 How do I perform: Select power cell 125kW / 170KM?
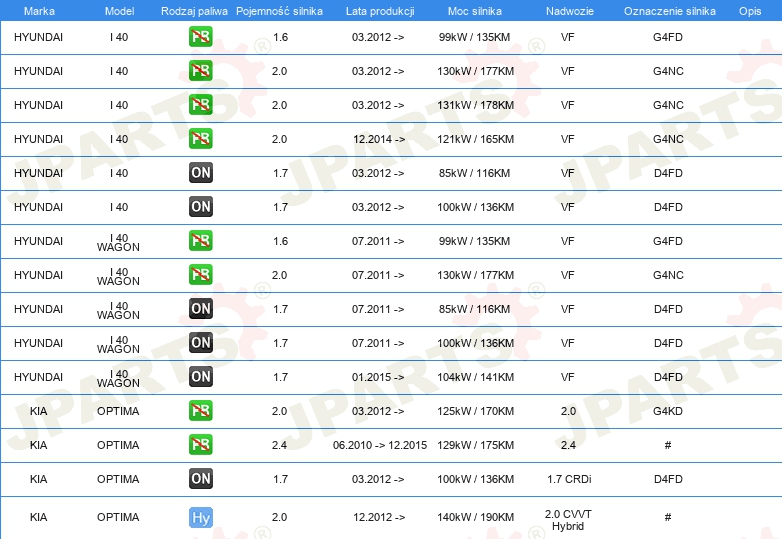475,411
